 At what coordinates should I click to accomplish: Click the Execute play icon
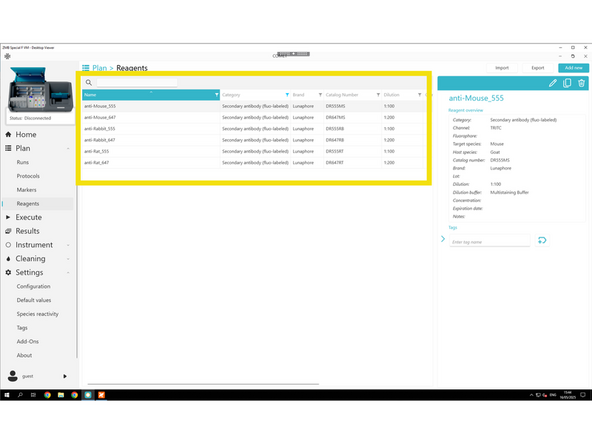coord(8,217)
